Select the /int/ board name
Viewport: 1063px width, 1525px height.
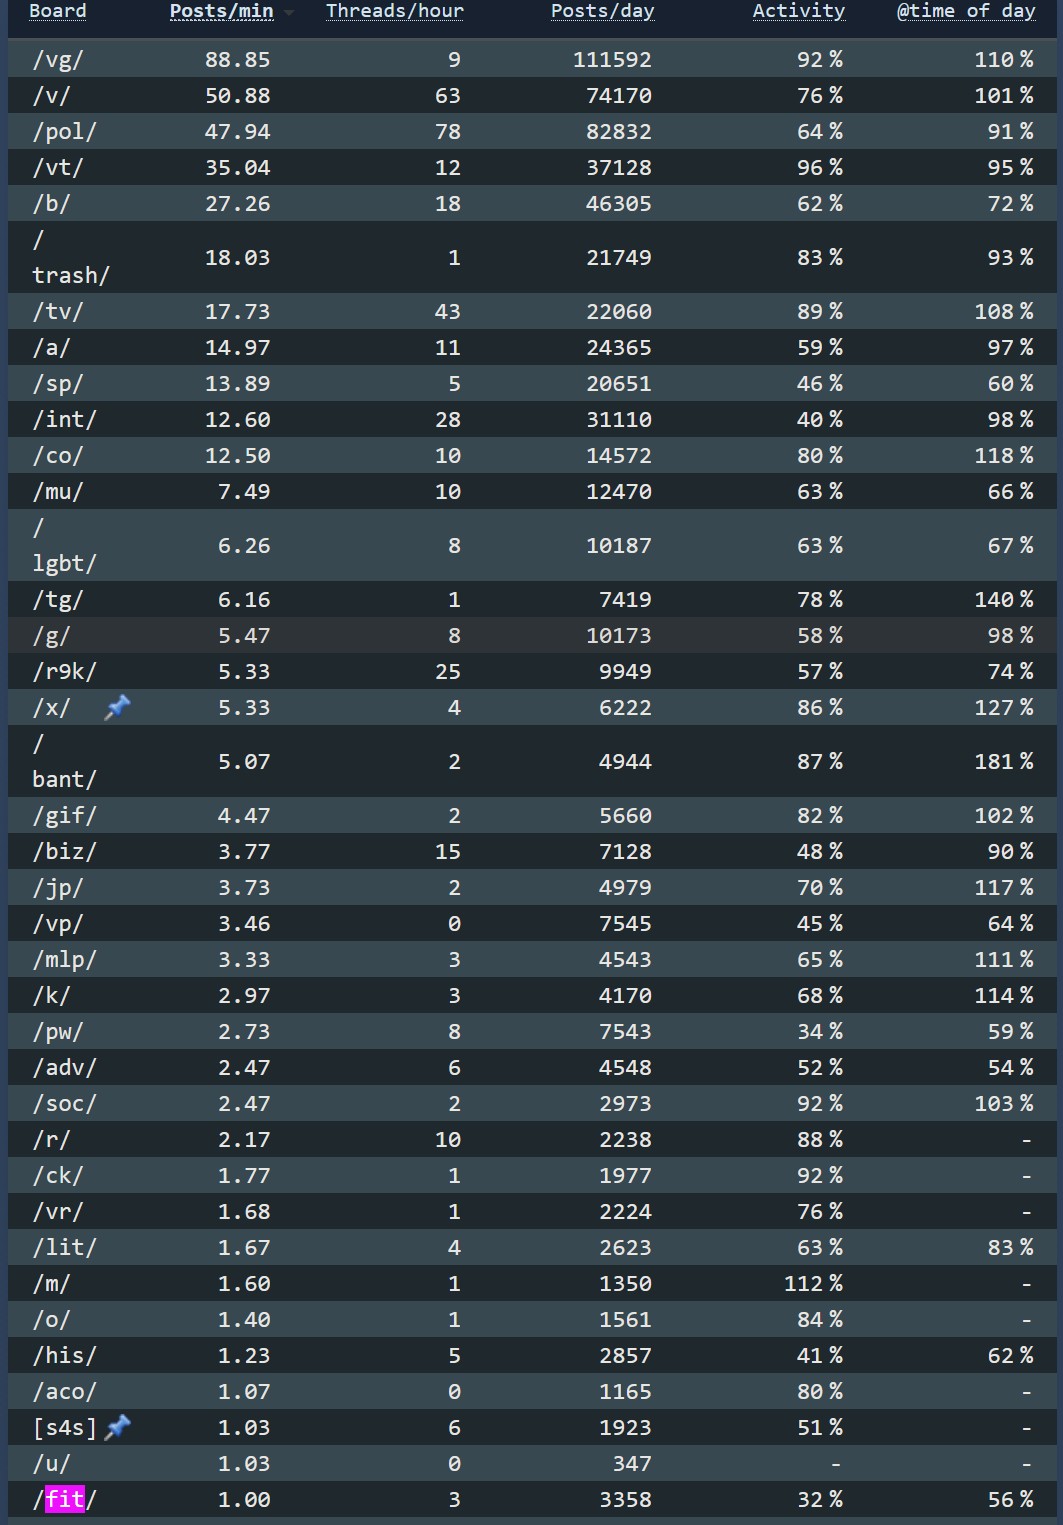coord(64,420)
